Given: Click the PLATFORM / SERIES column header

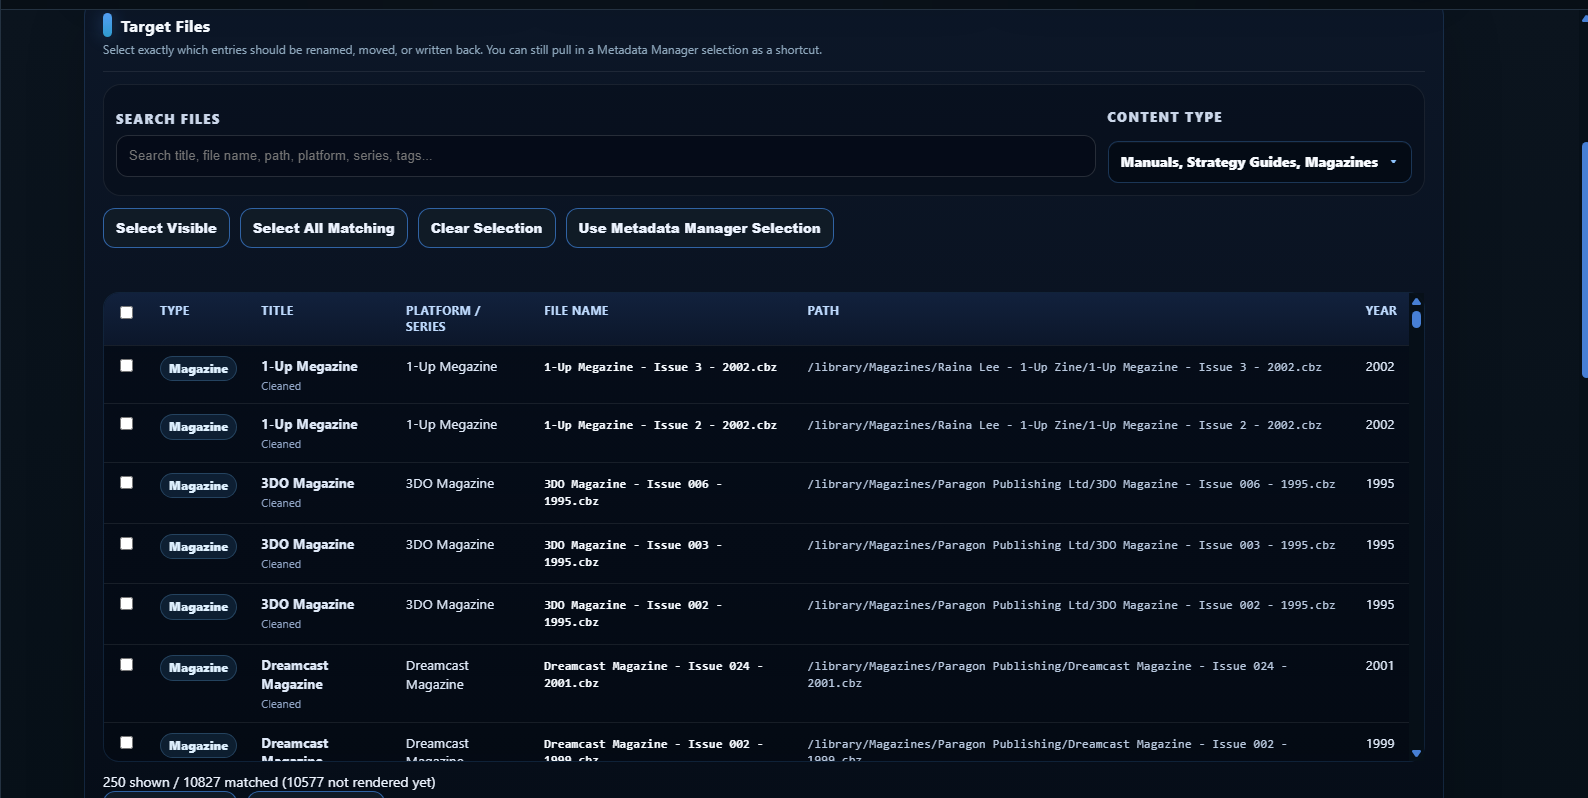Looking at the screenshot, I should coord(443,319).
